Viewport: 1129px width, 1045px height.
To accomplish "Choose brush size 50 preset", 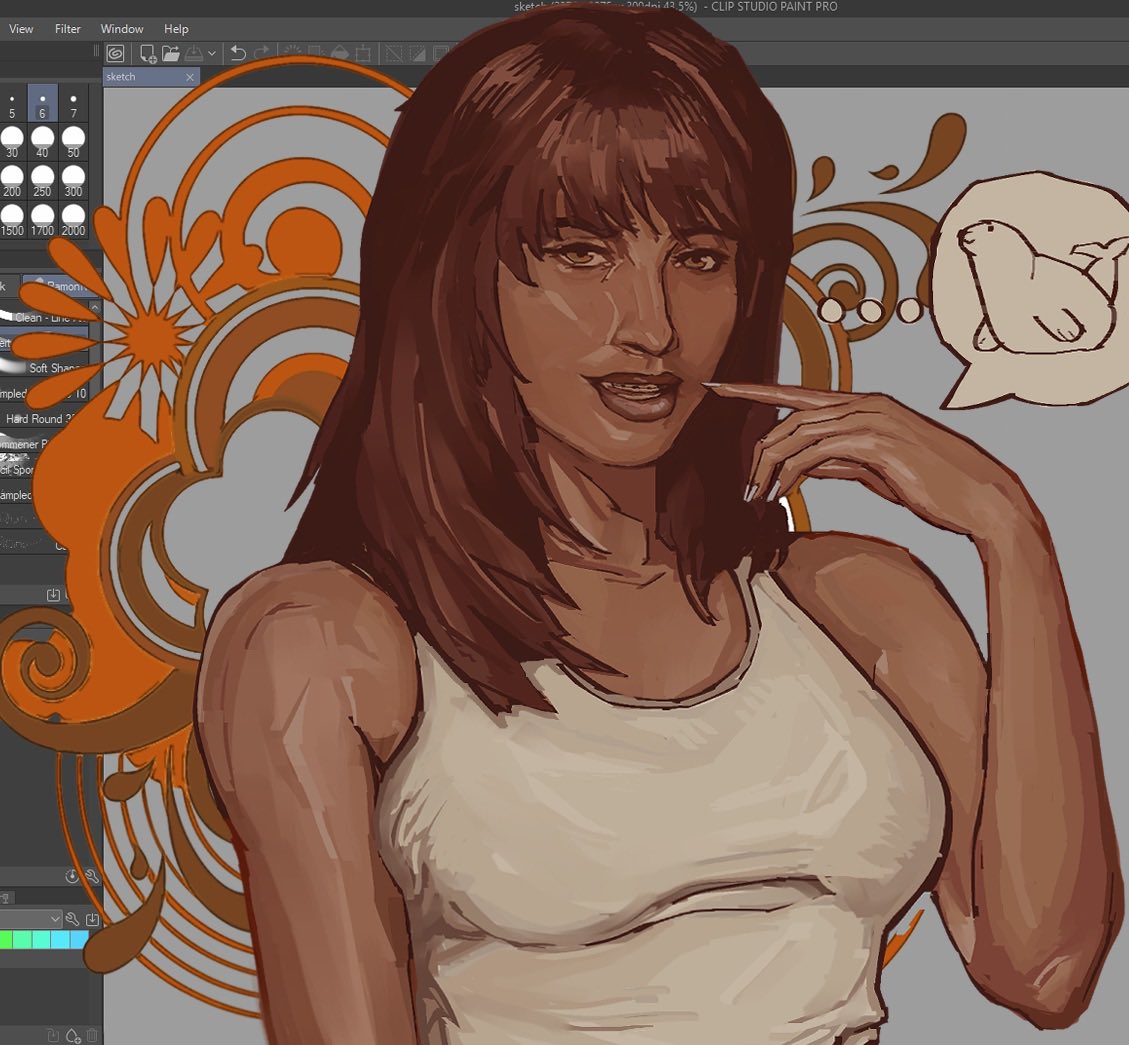I will pos(73,142).
